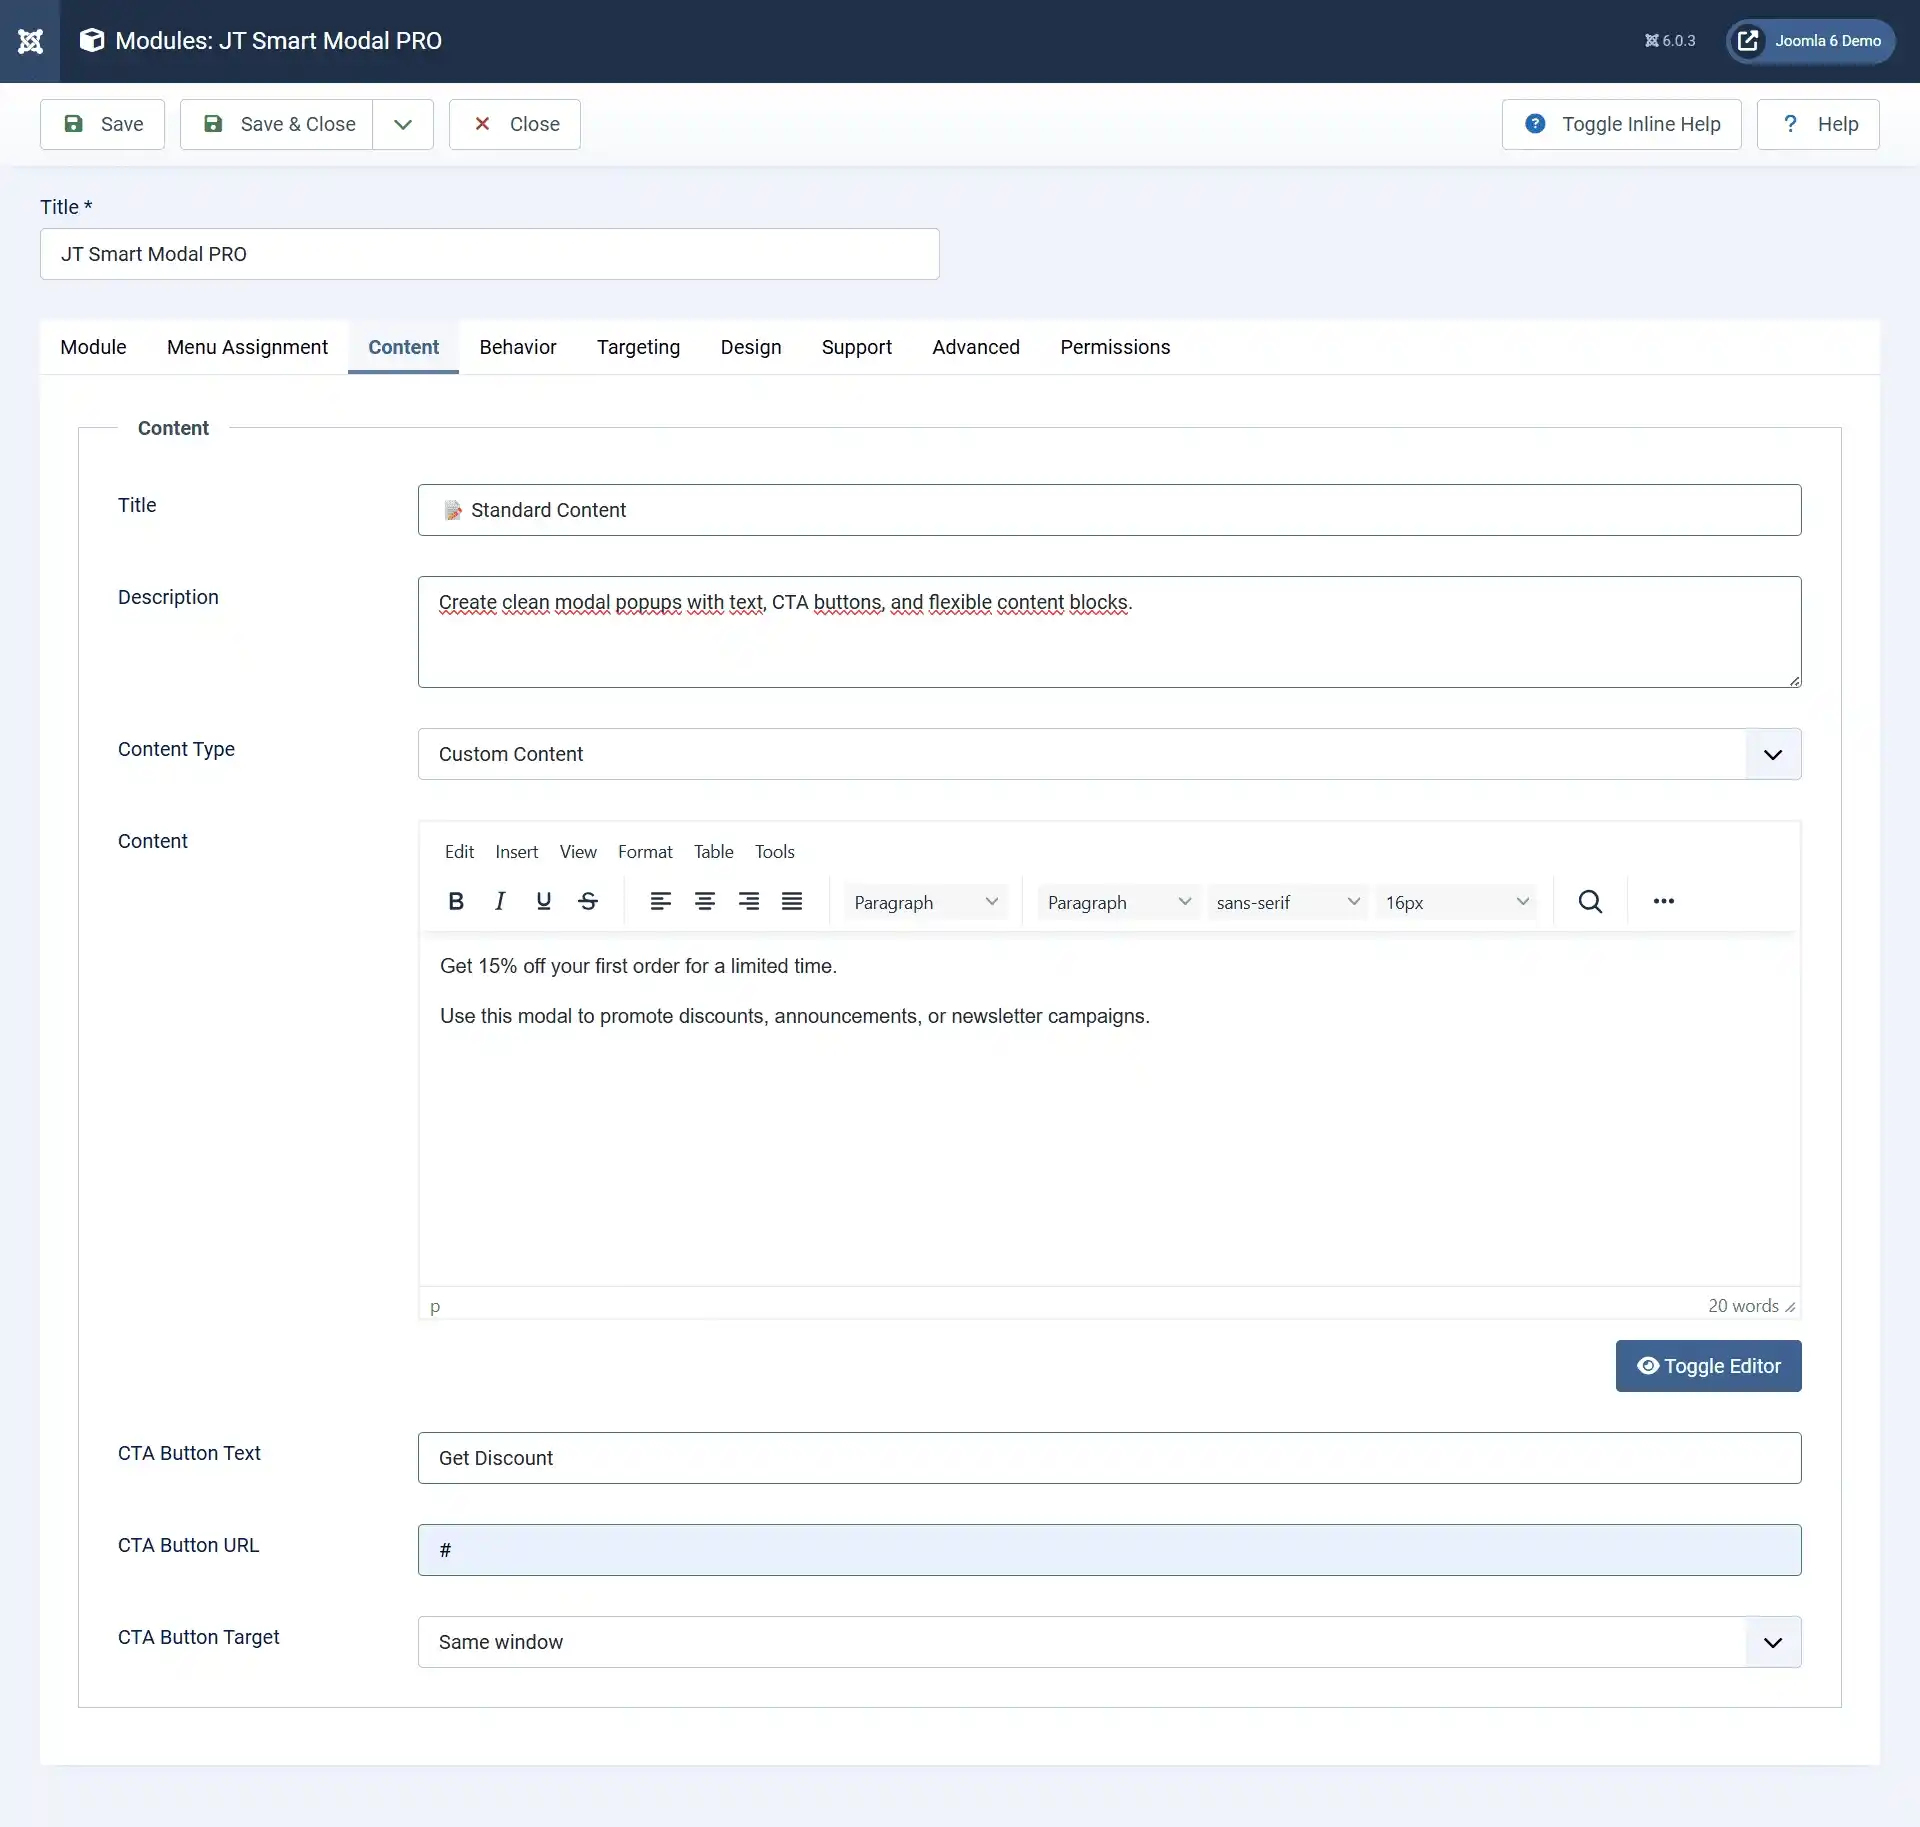Click the 'p' element path indicator
The width and height of the screenshot is (1920, 1827).
(435, 1307)
